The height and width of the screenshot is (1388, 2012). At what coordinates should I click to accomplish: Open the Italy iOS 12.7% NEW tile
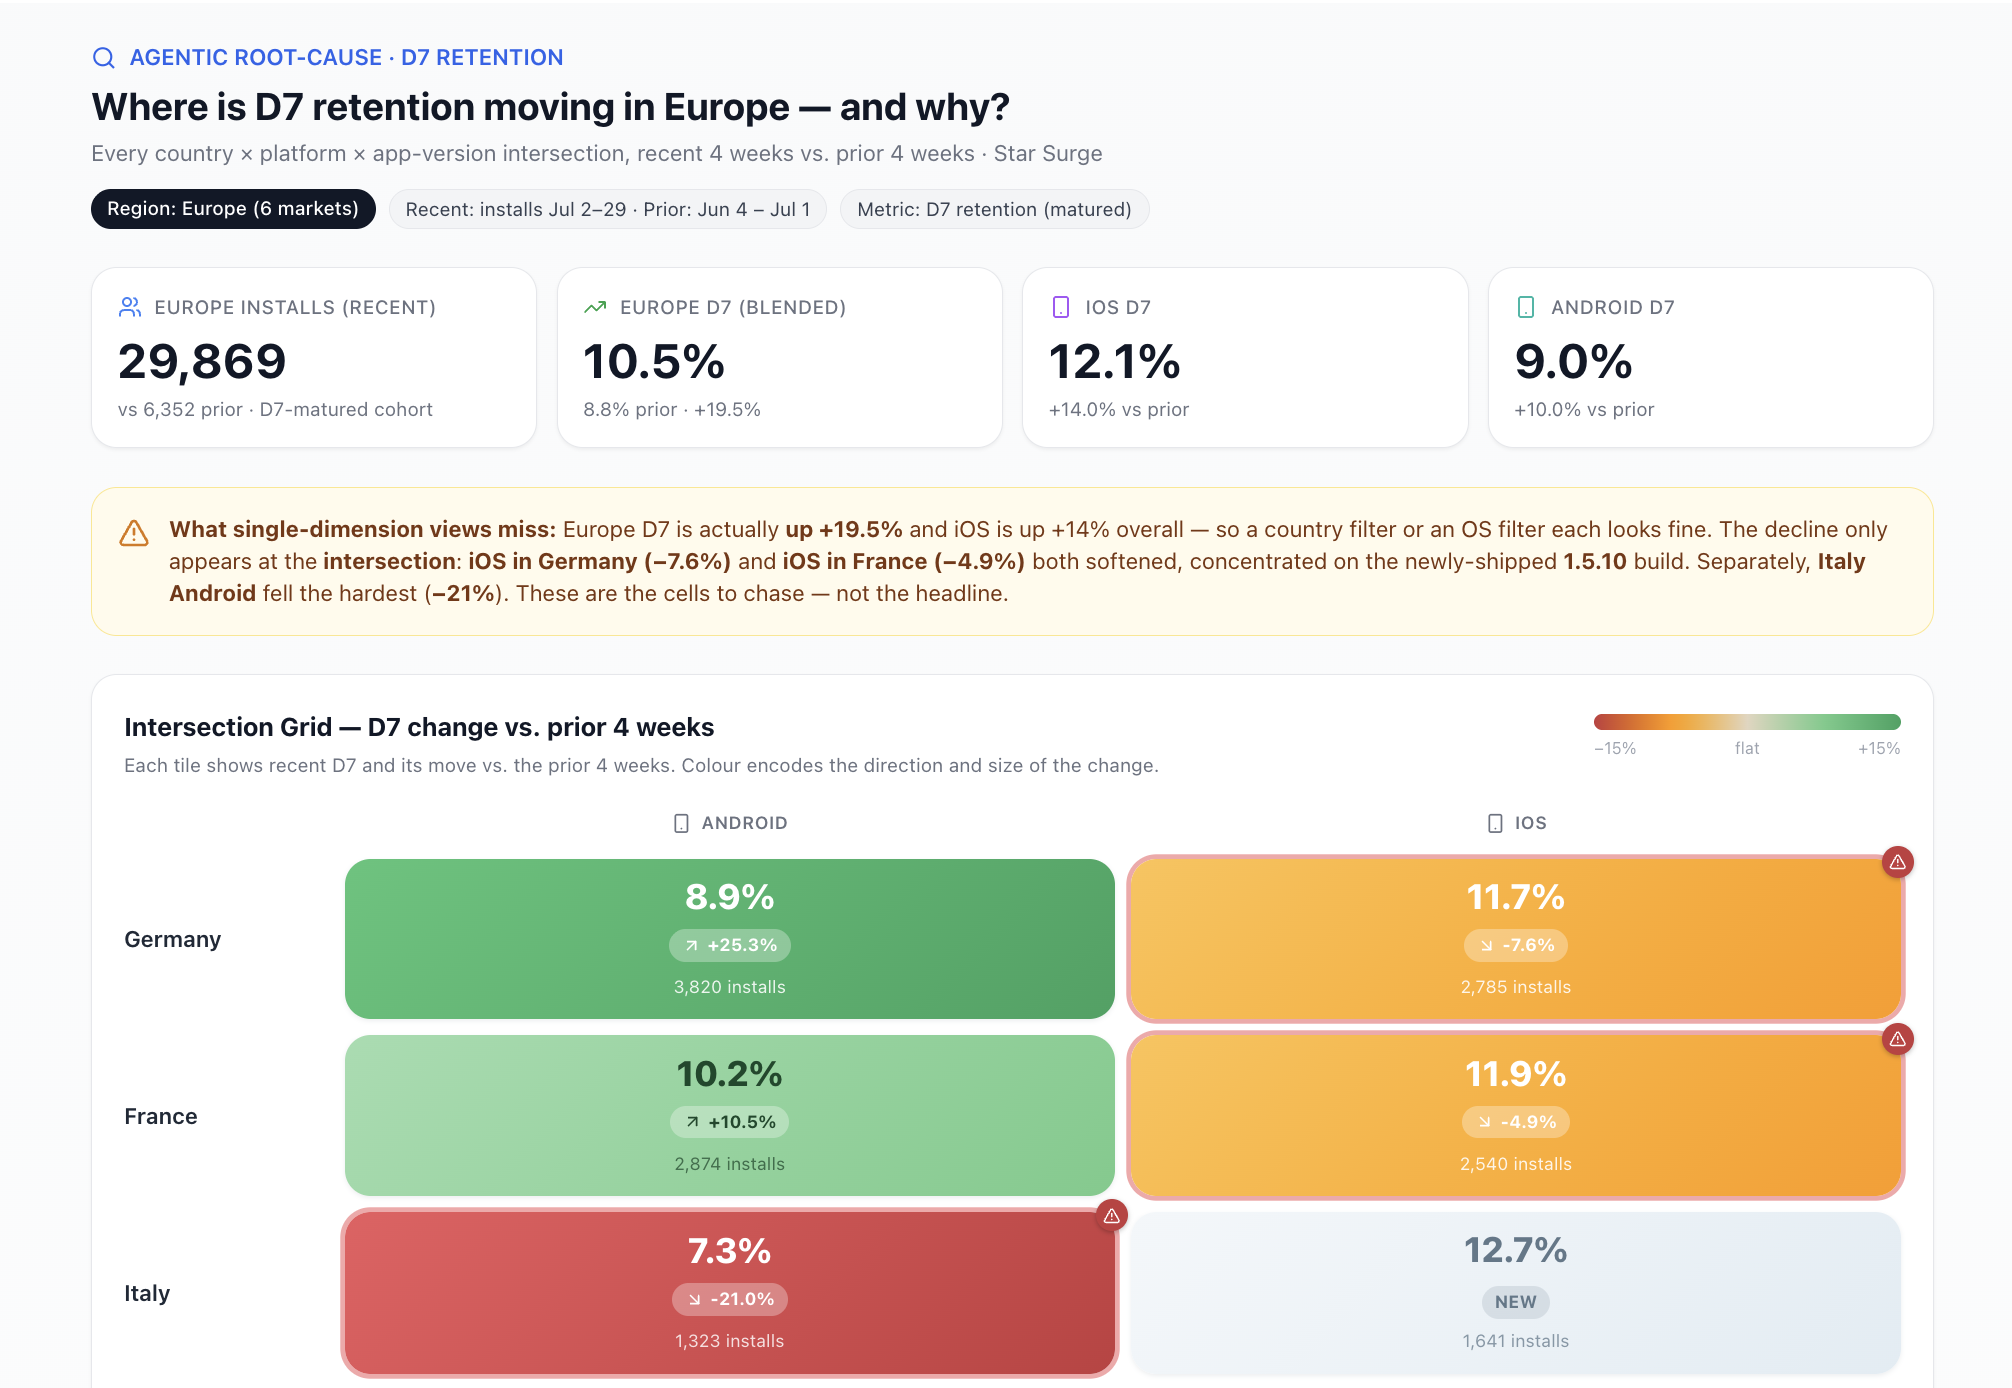point(1516,1293)
